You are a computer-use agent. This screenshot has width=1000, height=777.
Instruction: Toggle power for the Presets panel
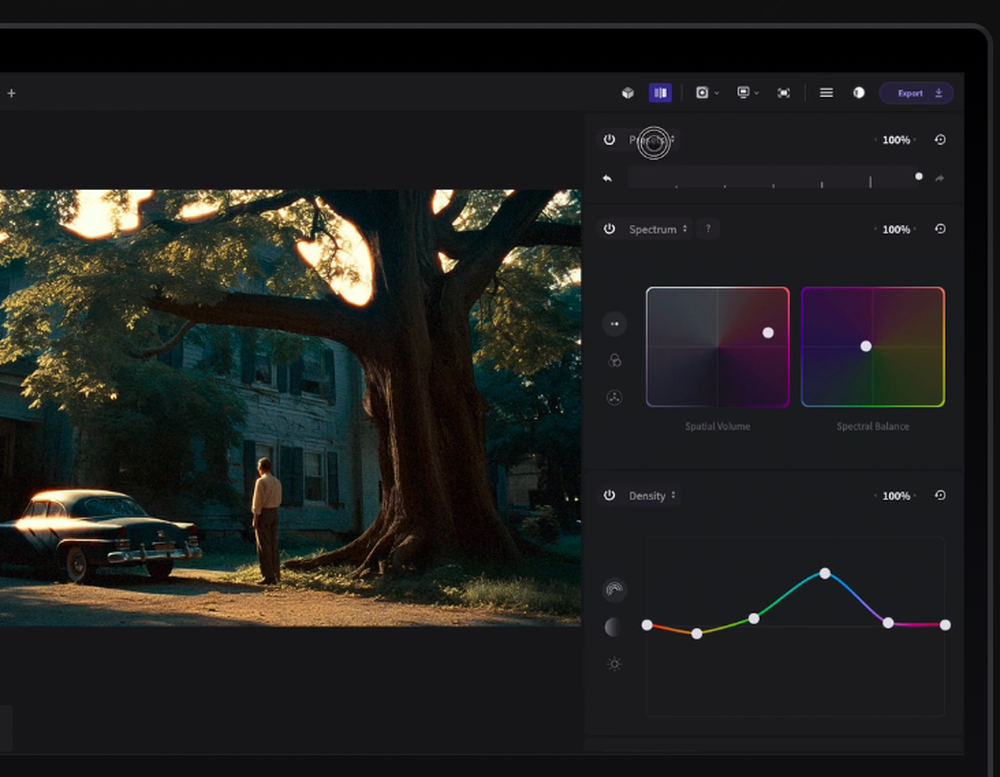[x=609, y=140]
